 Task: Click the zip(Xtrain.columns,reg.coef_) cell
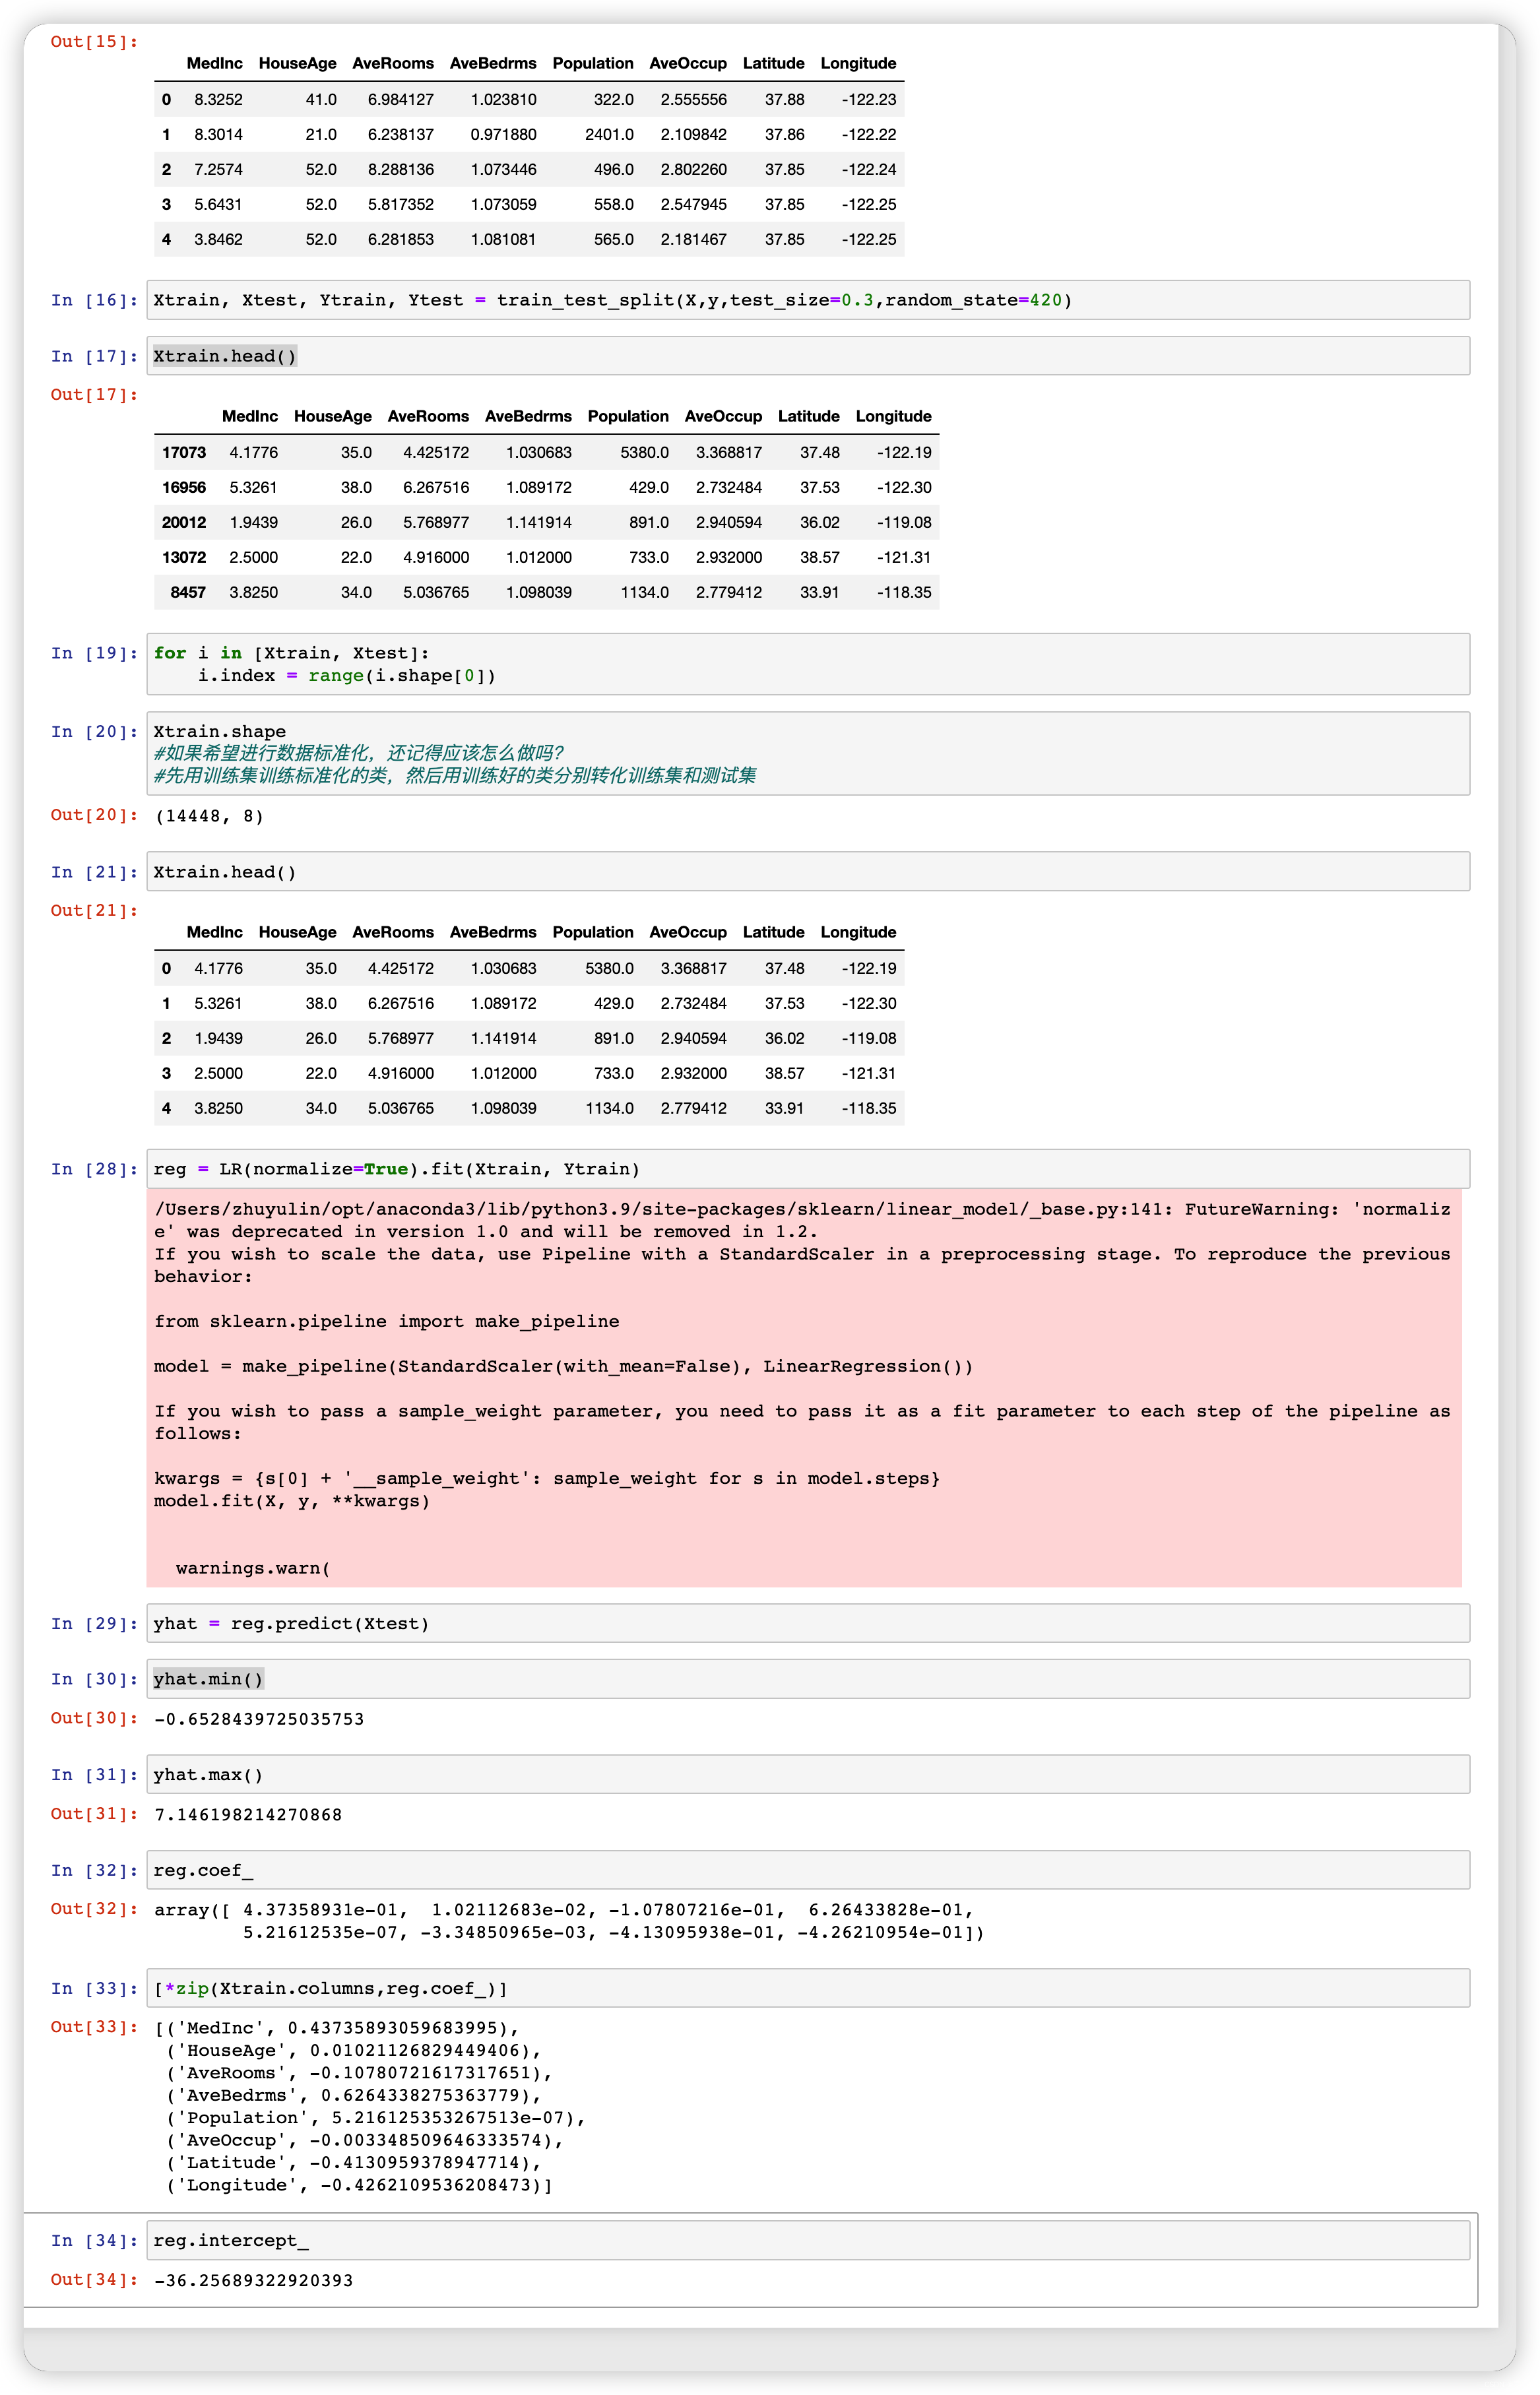(808, 1988)
